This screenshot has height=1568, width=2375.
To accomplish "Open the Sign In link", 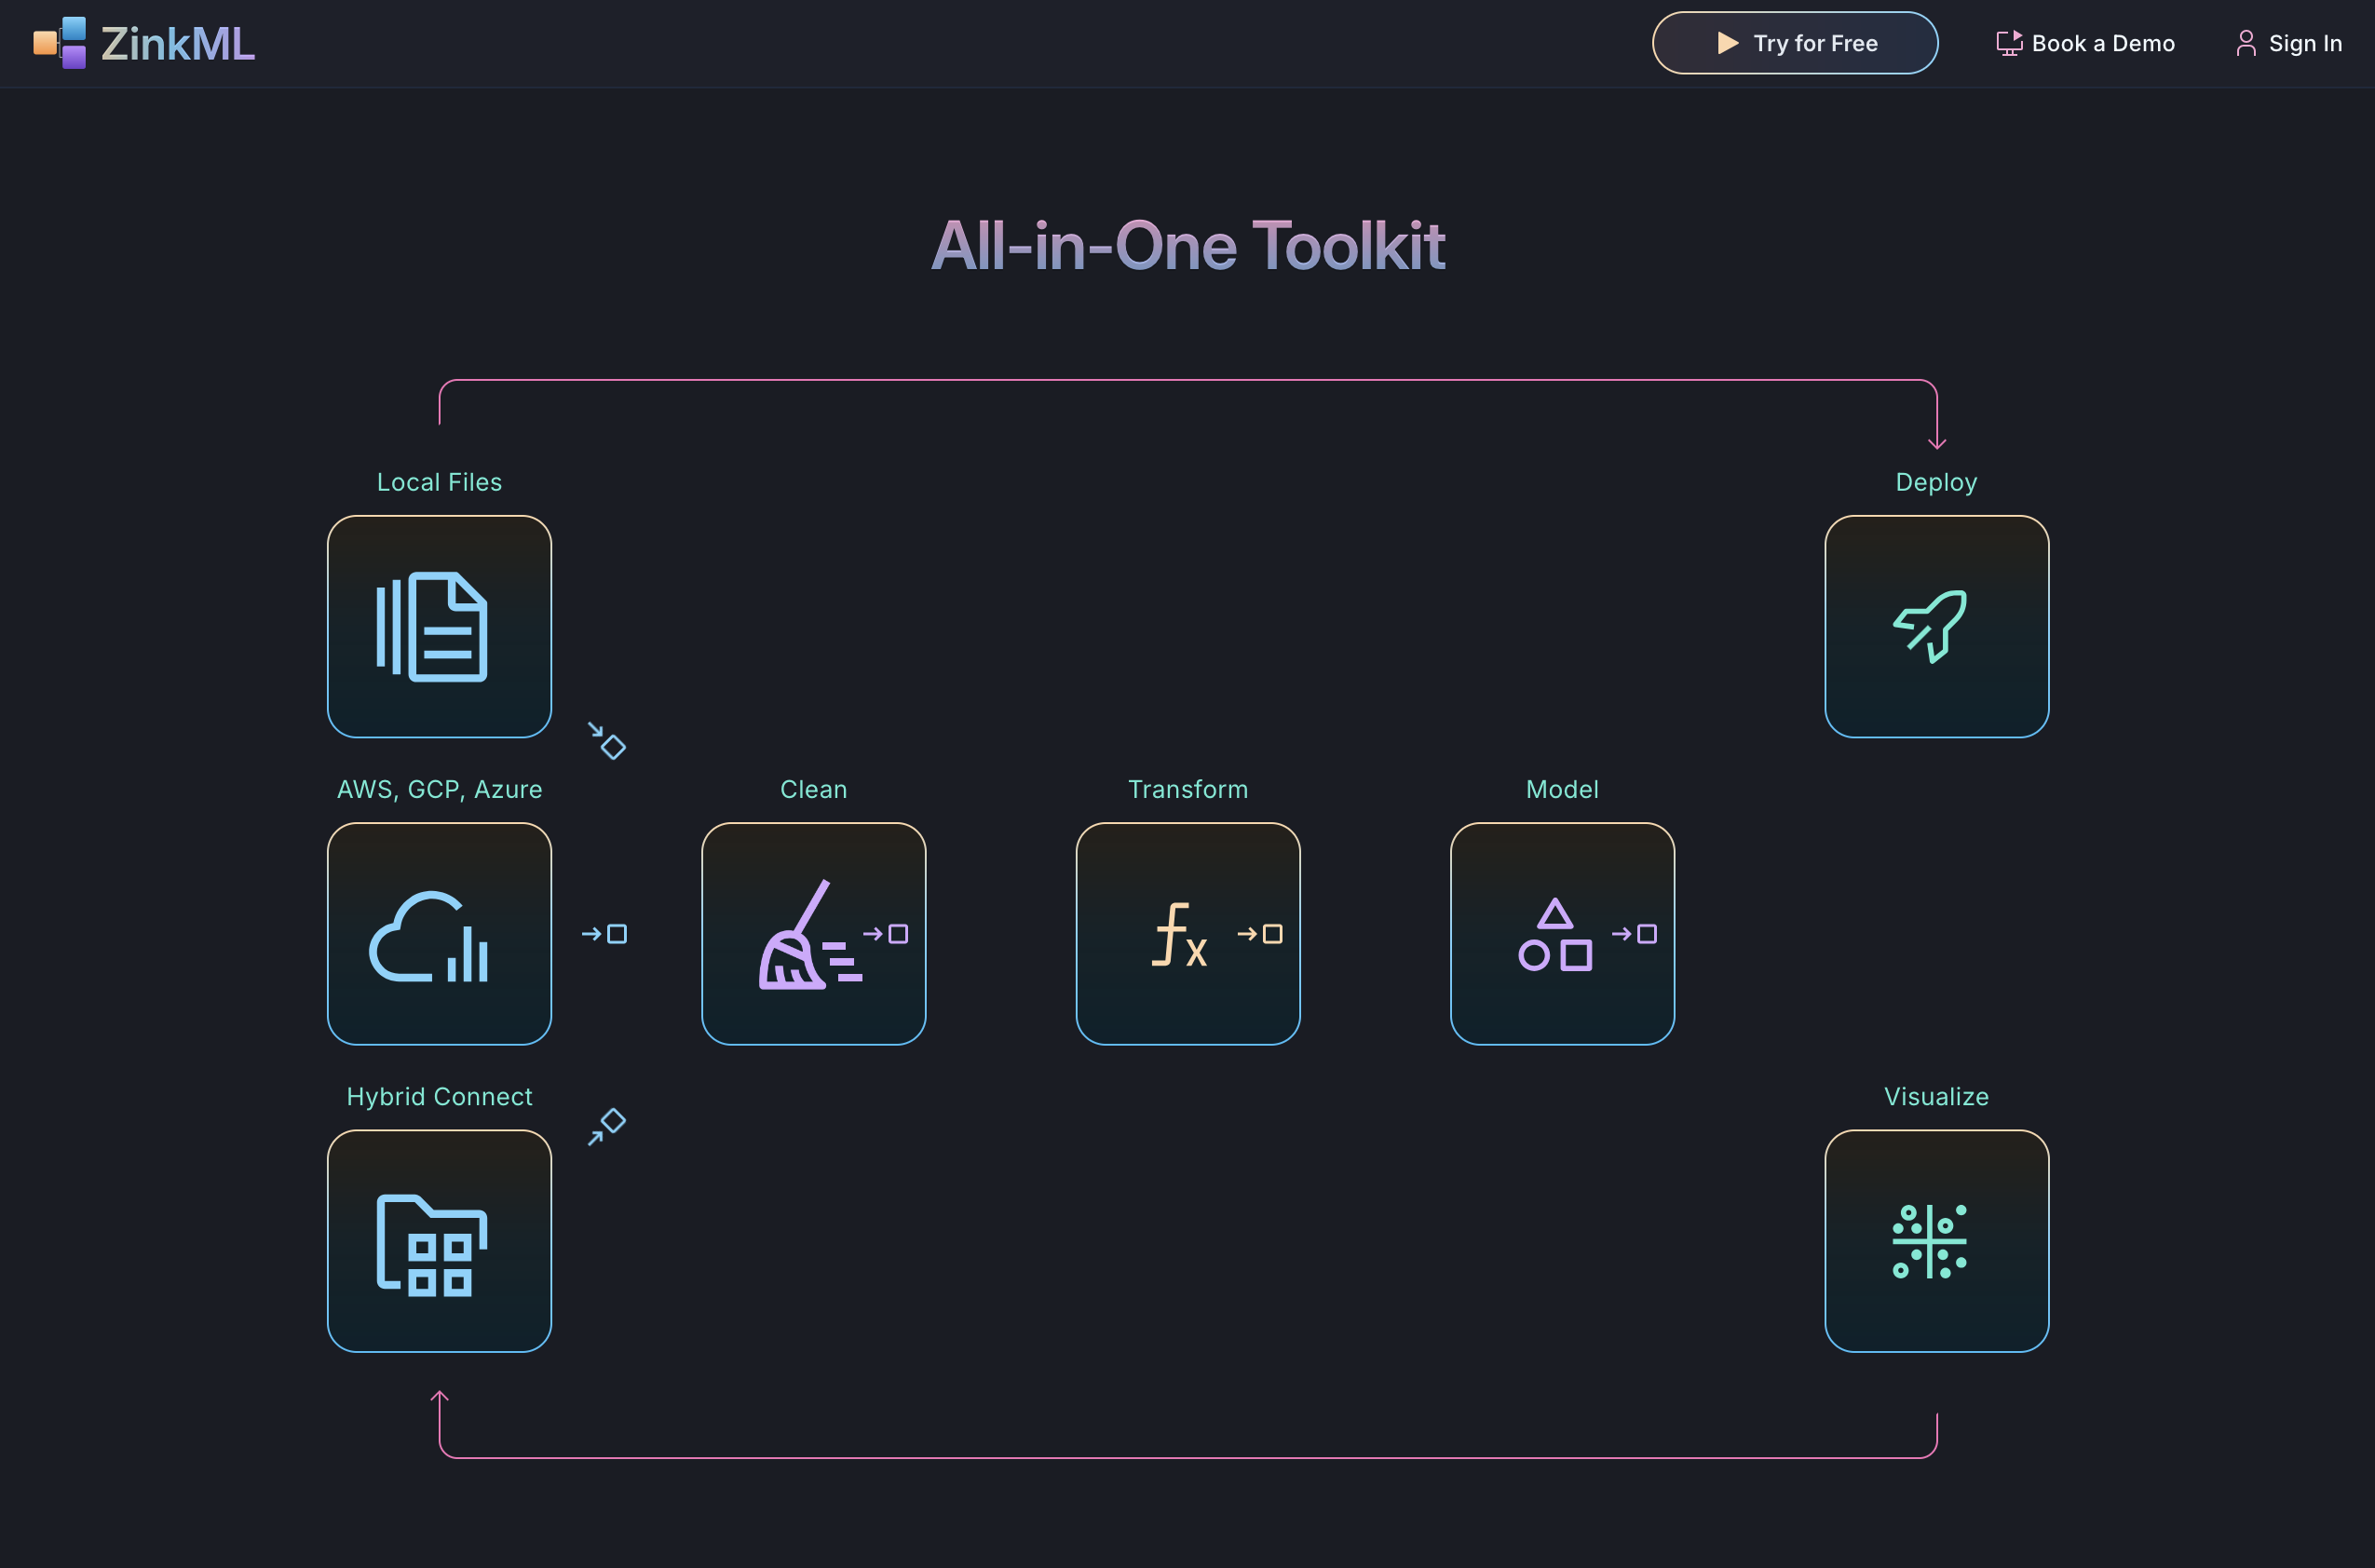I will [2304, 43].
